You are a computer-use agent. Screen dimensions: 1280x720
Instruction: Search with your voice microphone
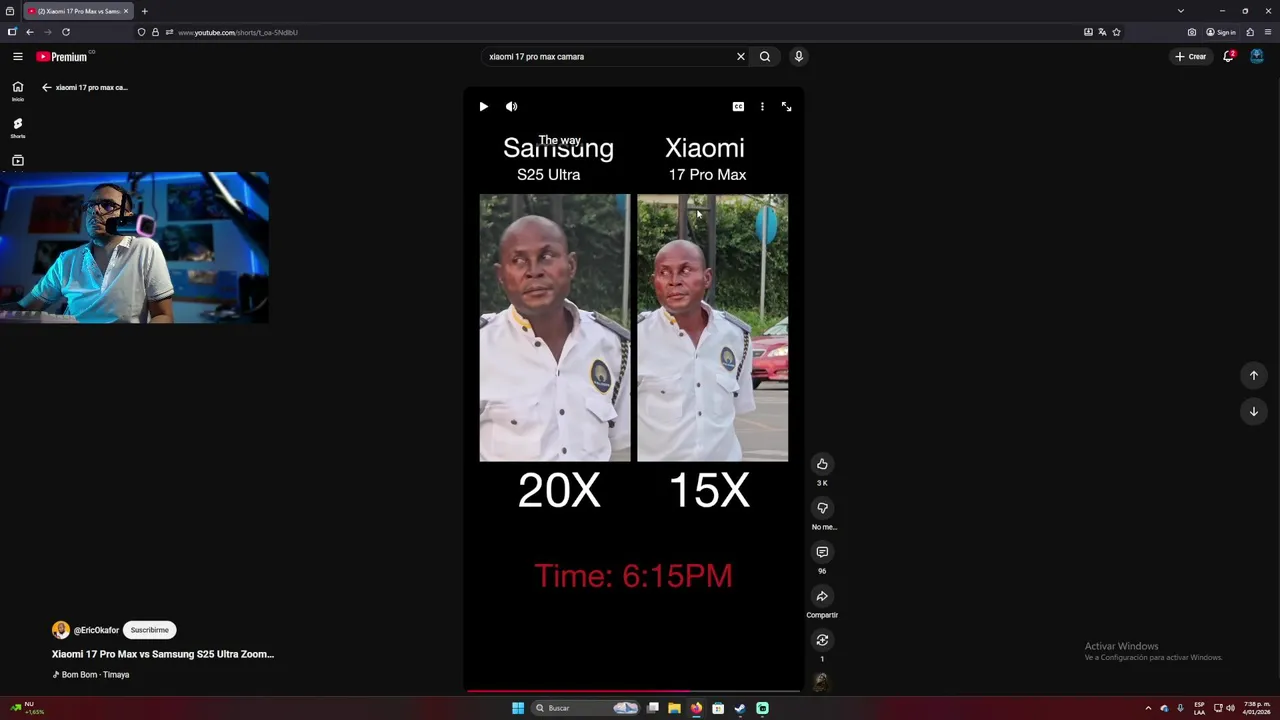[x=798, y=57]
